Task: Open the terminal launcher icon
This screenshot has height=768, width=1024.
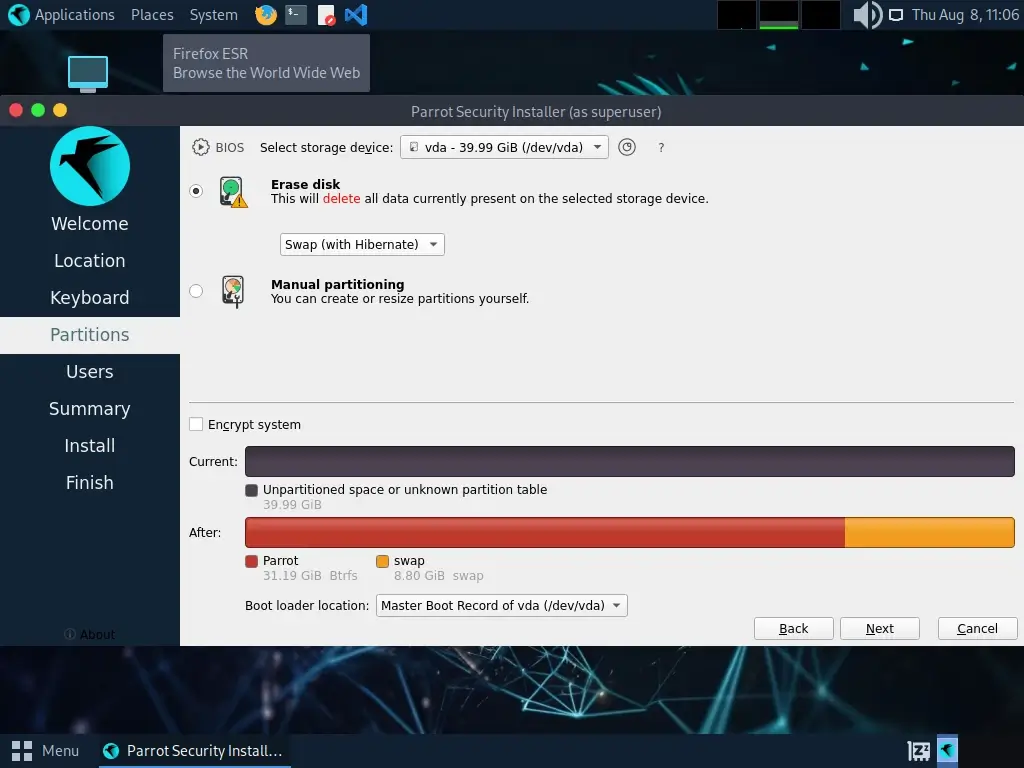Action: (x=295, y=15)
